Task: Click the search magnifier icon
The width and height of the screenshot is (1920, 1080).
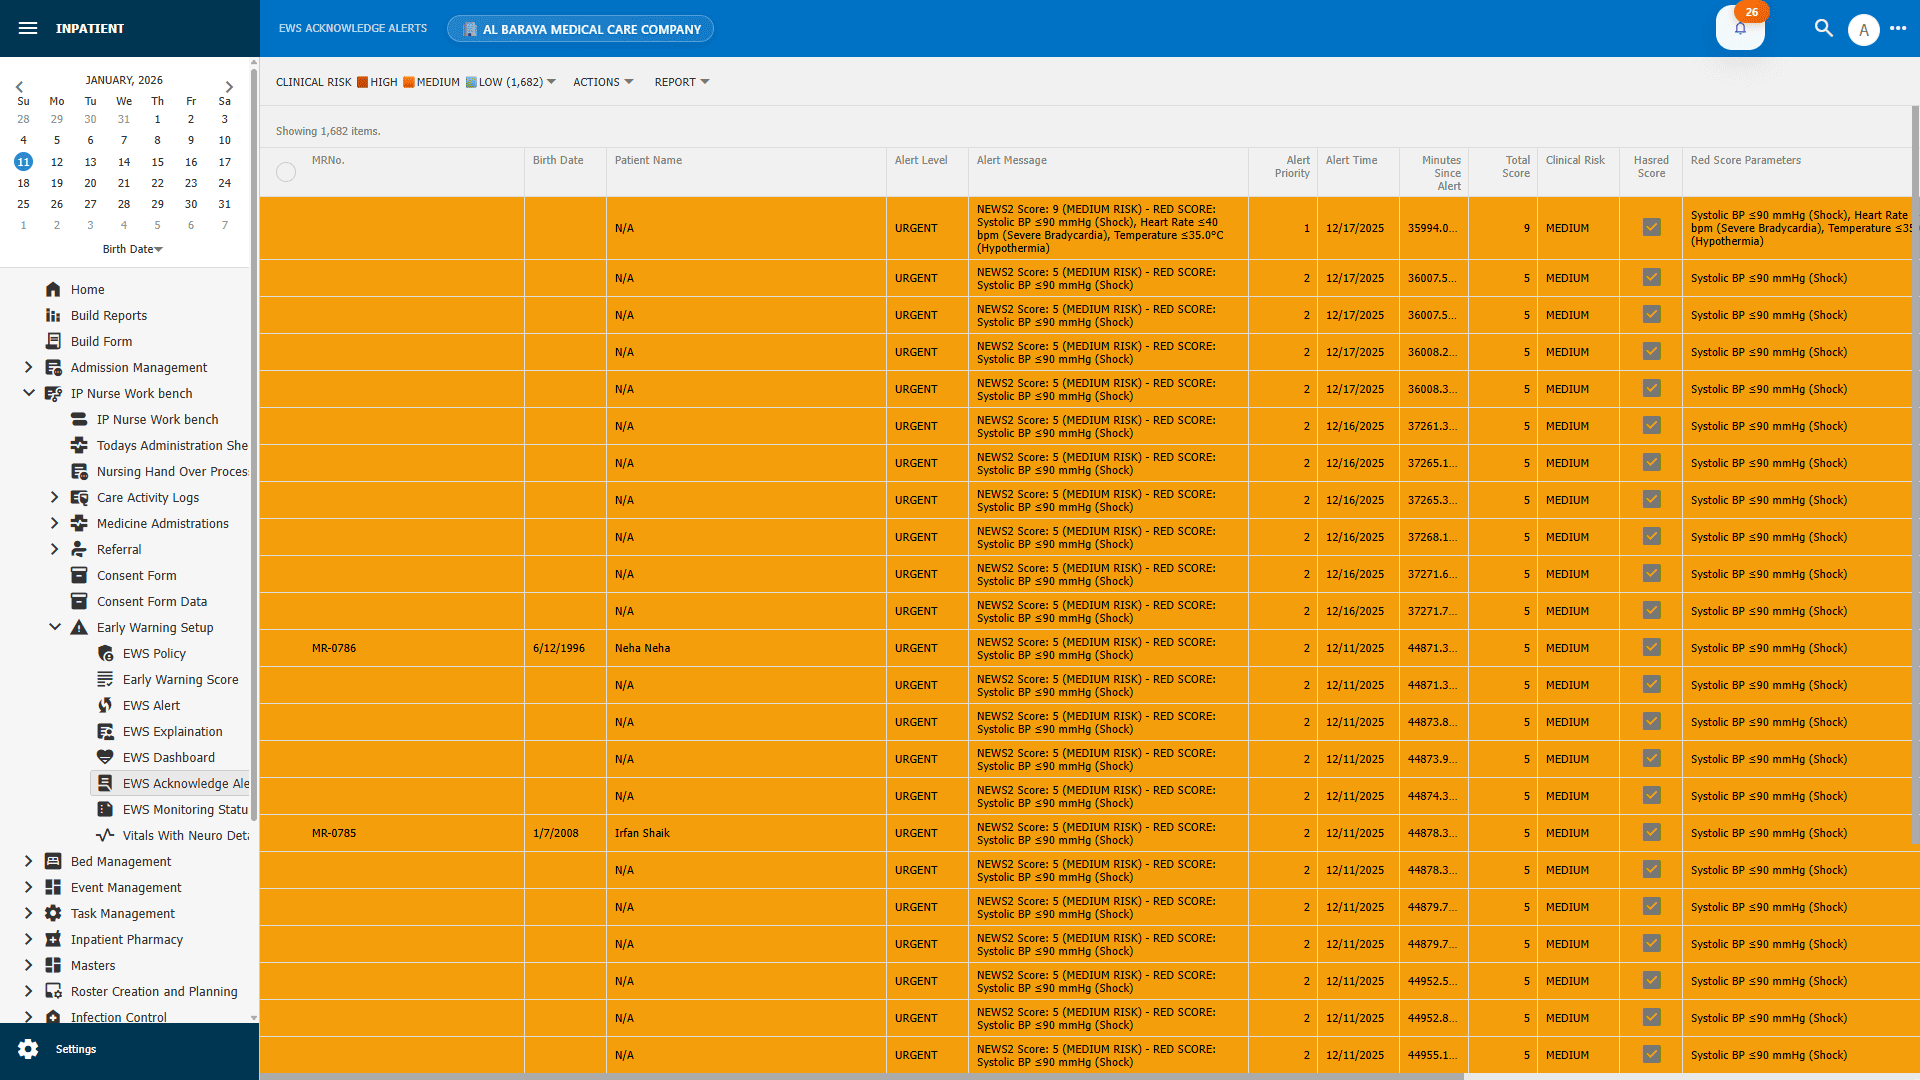Action: [1823, 28]
